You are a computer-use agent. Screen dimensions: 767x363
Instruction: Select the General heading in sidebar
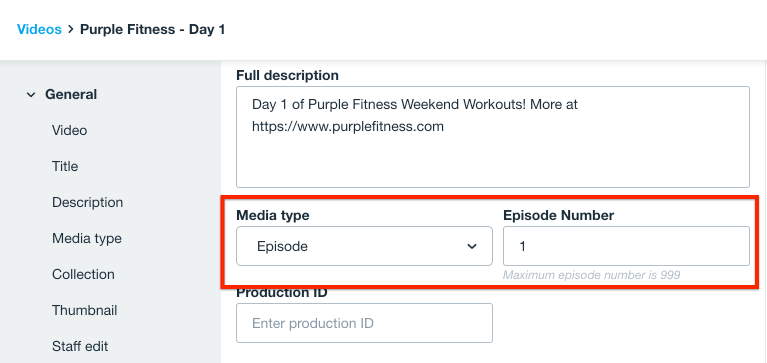point(71,94)
